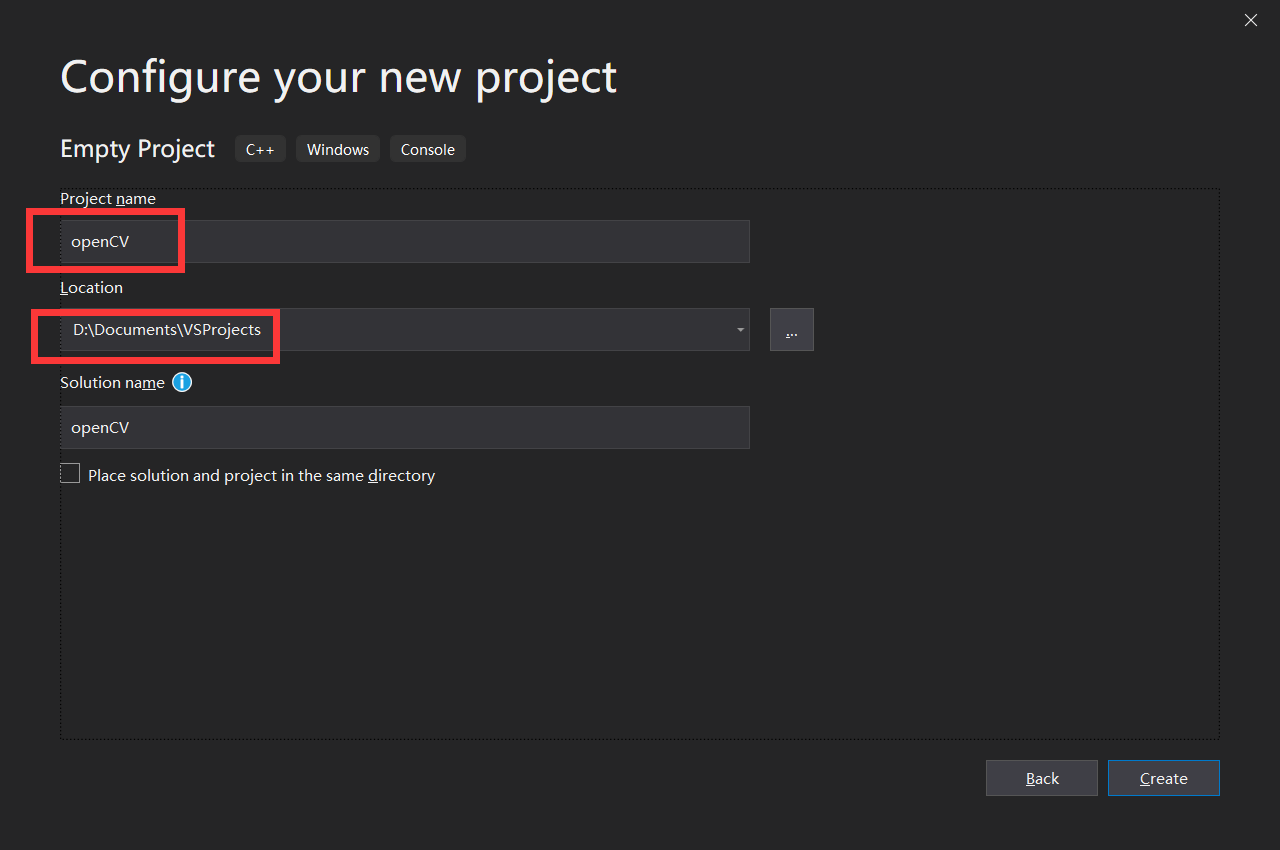Click the Project name label

[x=107, y=198]
